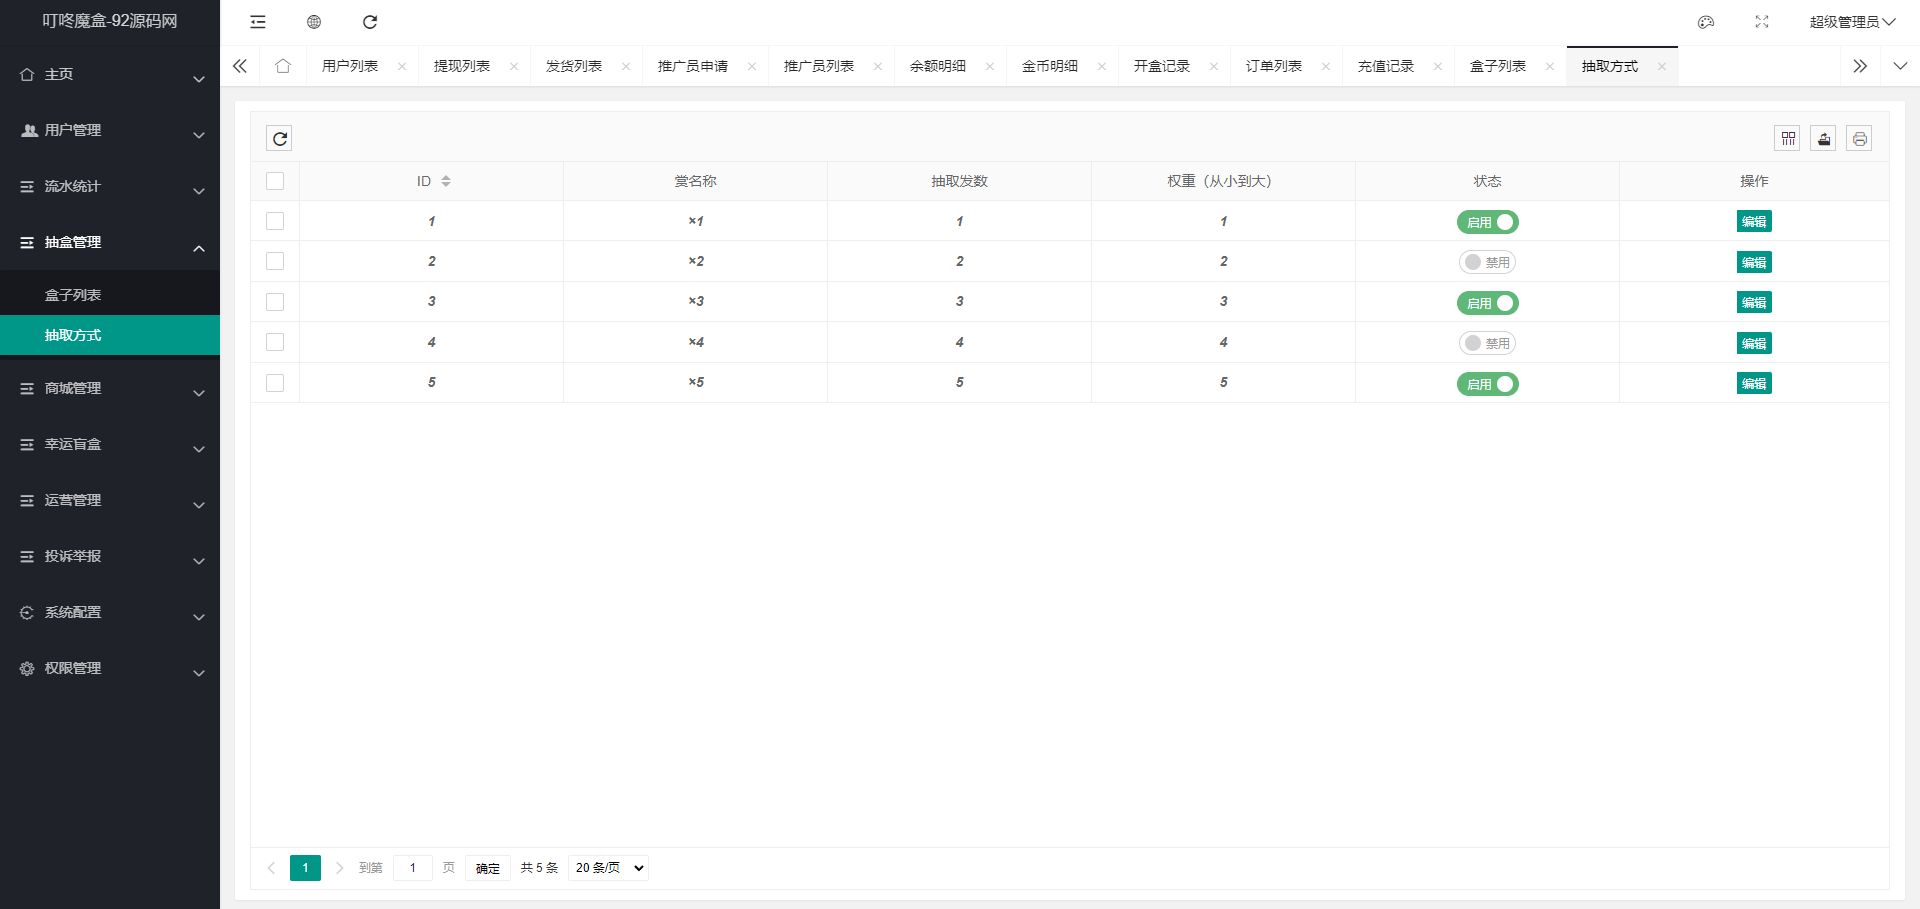This screenshot has height=909, width=1920.
Task: Go to previous page arrow in pagination
Action: [x=271, y=868]
